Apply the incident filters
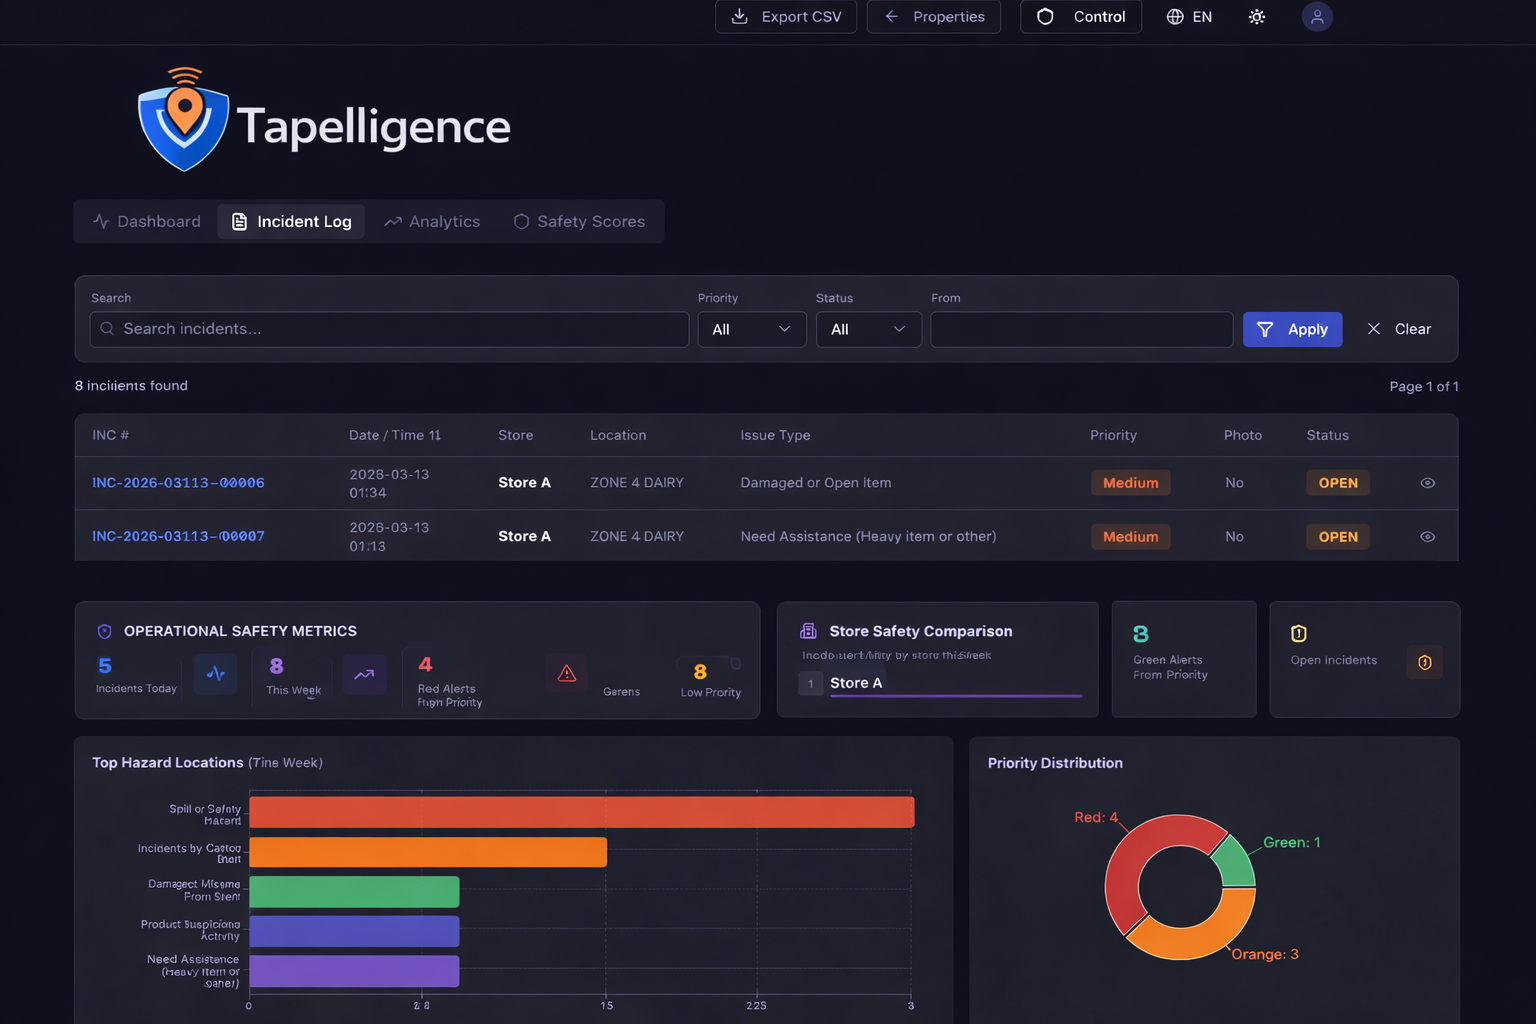This screenshot has width=1536, height=1024. [x=1292, y=329]
